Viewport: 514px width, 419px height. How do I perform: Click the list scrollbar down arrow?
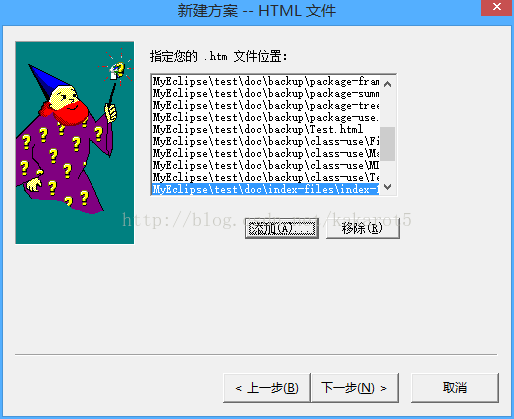[387, 187]
